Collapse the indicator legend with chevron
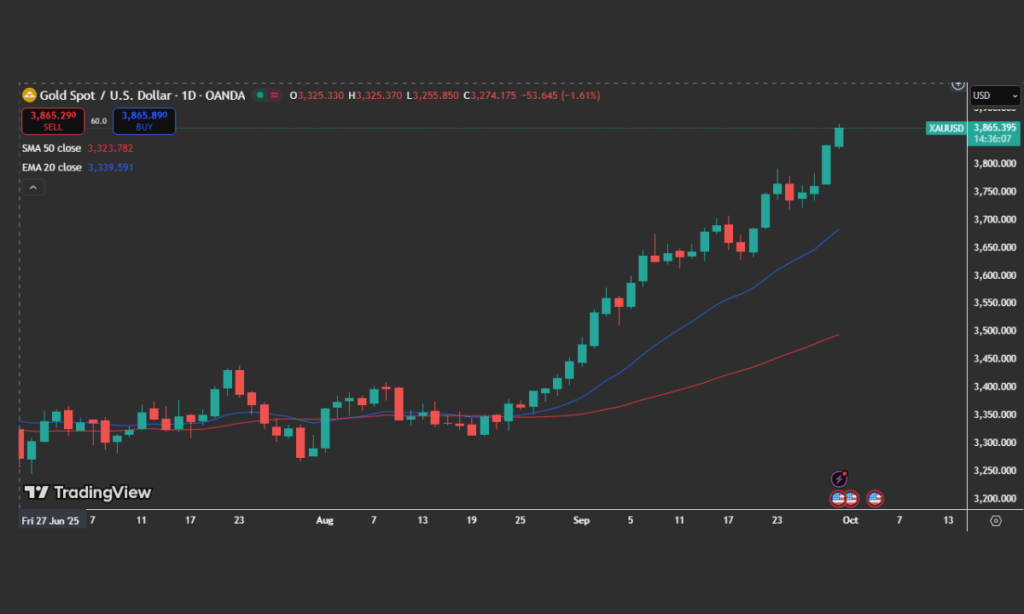Viewport: 1024px width, 614px height. pos(33,187)
